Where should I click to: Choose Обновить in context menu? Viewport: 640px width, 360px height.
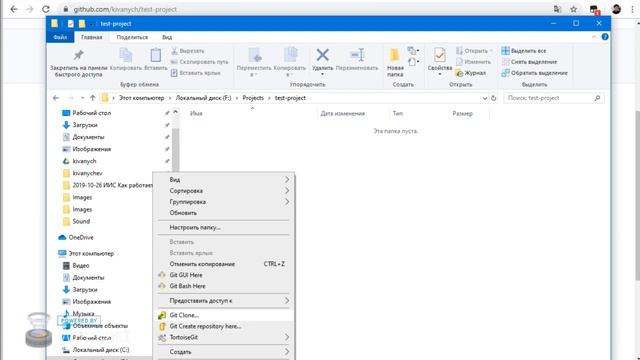pyautogui.click(x=224, y=213)
